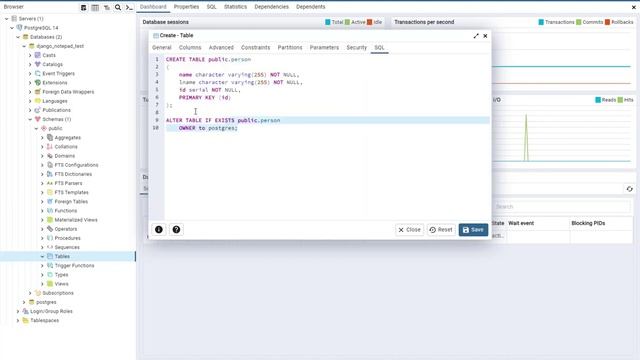Open the Dependents tab in main window
Viewport: 640px width, 360px height.
click(311, 7)
